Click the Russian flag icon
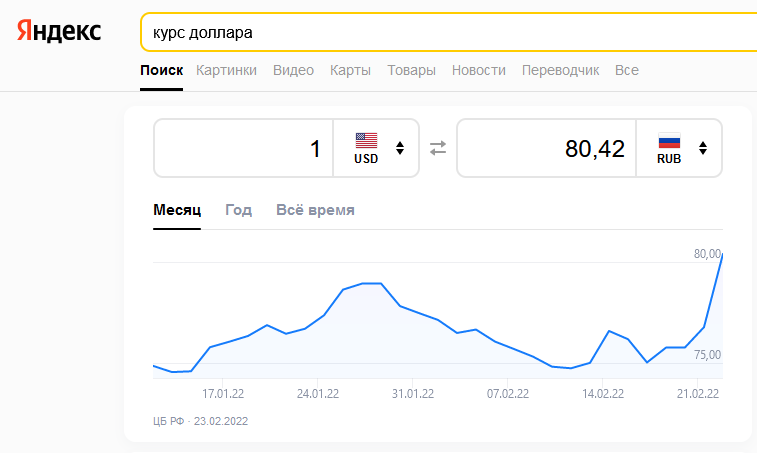 [x=669, y=140]
